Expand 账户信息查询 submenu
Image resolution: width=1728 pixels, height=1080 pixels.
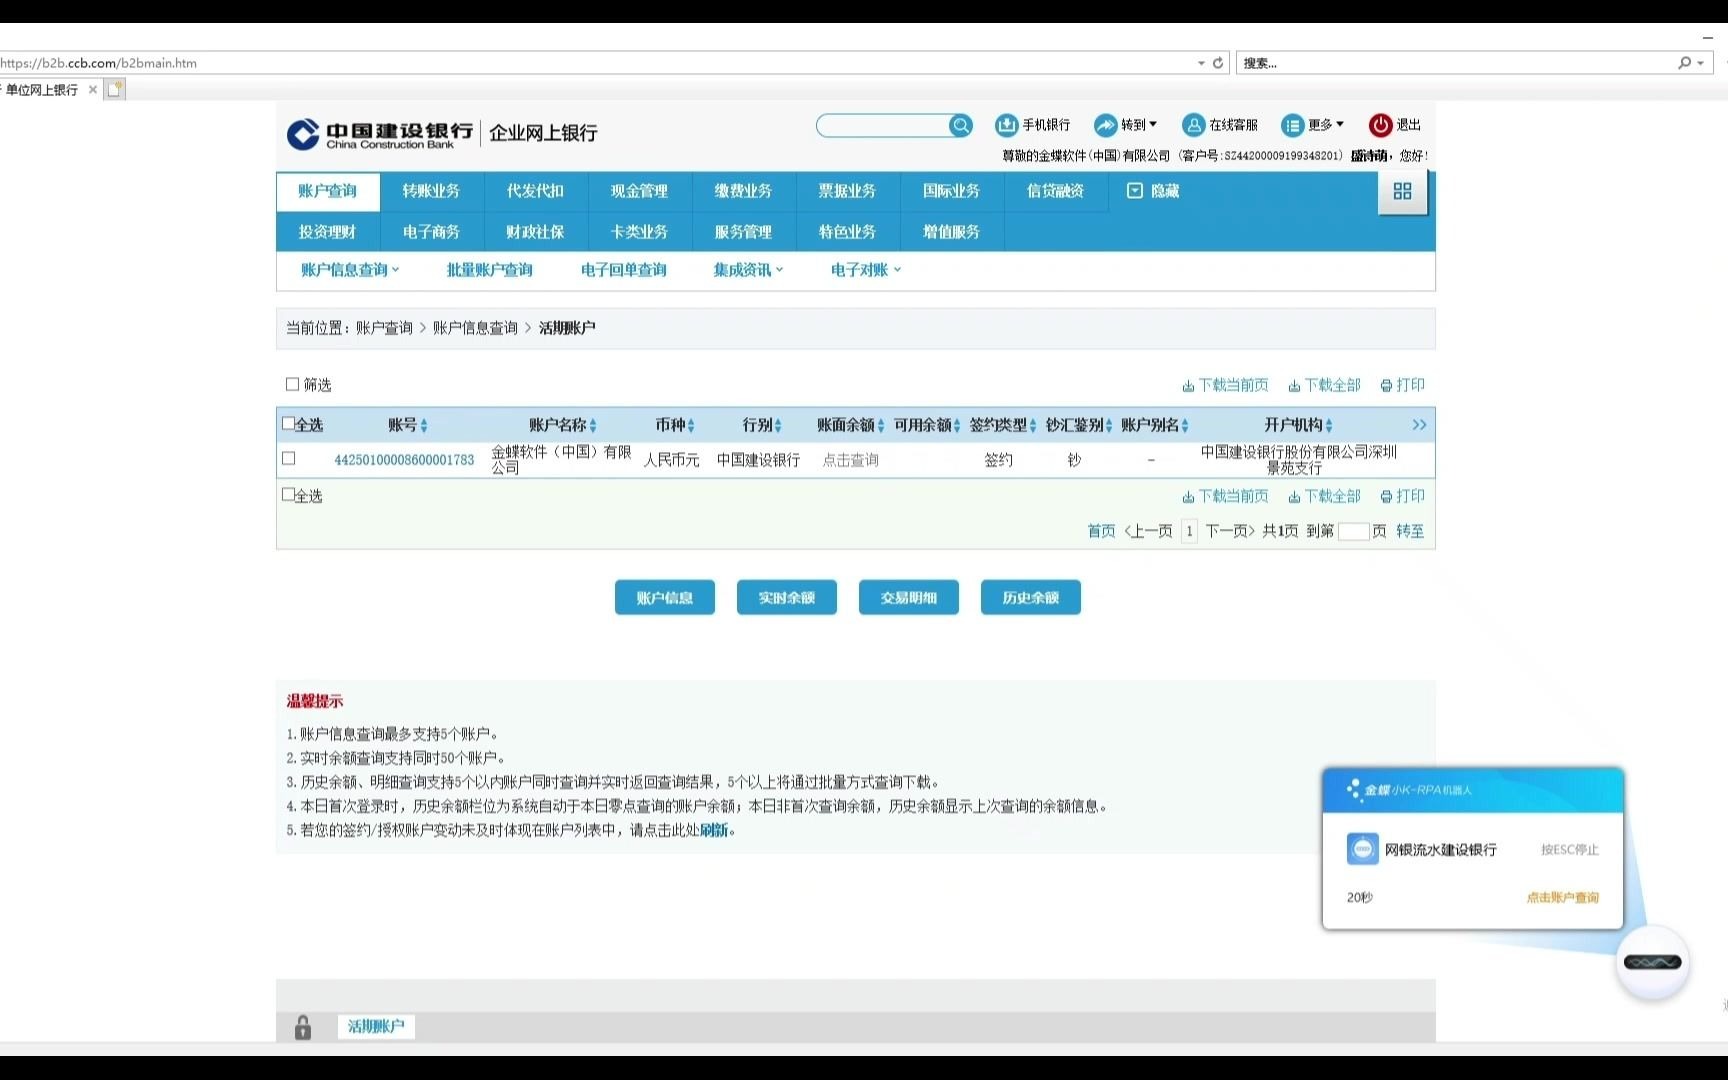(350, 270)
